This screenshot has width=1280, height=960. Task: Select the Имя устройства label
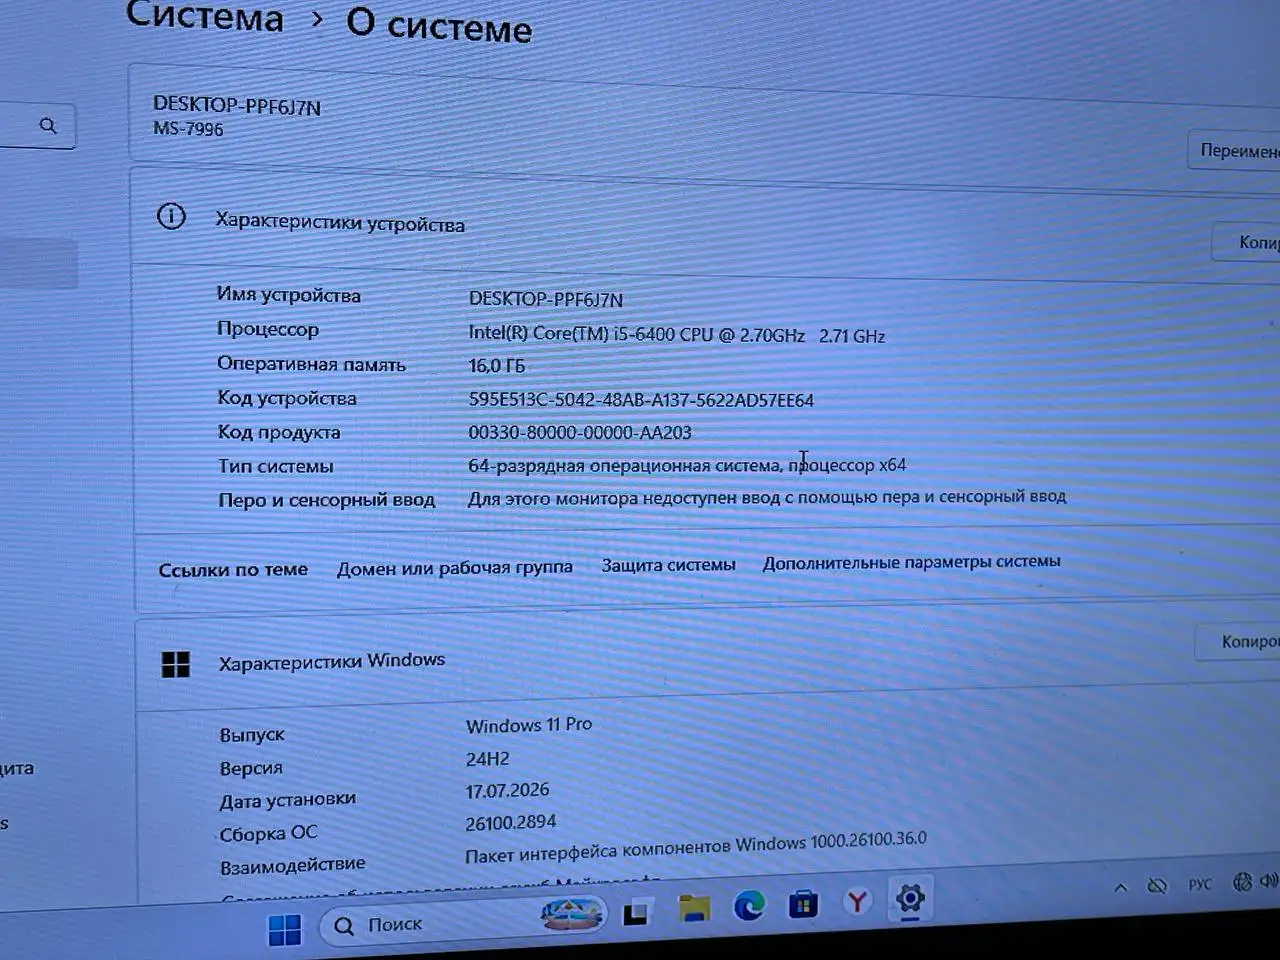pyautogui.click(x=288, y=295)
